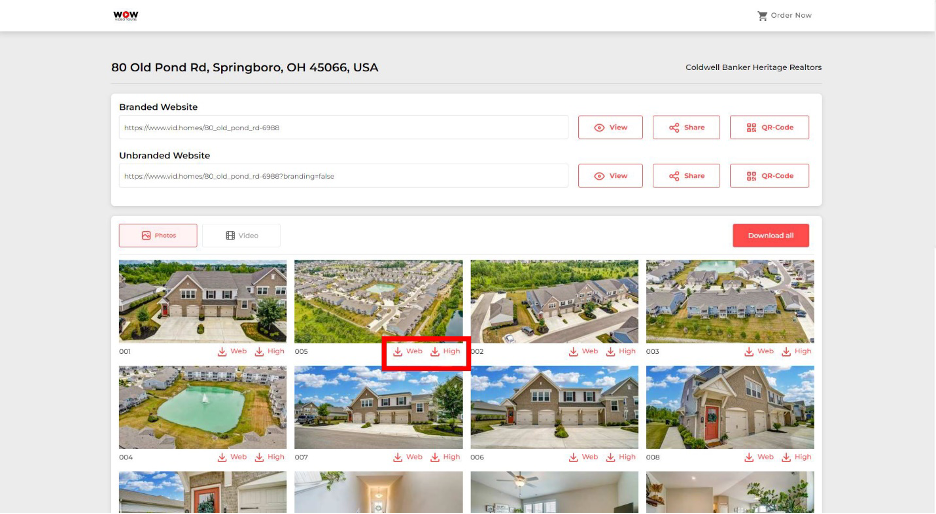Download High version of photo 004
Image resolution: width=936 pixels, height=514 pixels.
pyautogui.click(x=270, y=457)
